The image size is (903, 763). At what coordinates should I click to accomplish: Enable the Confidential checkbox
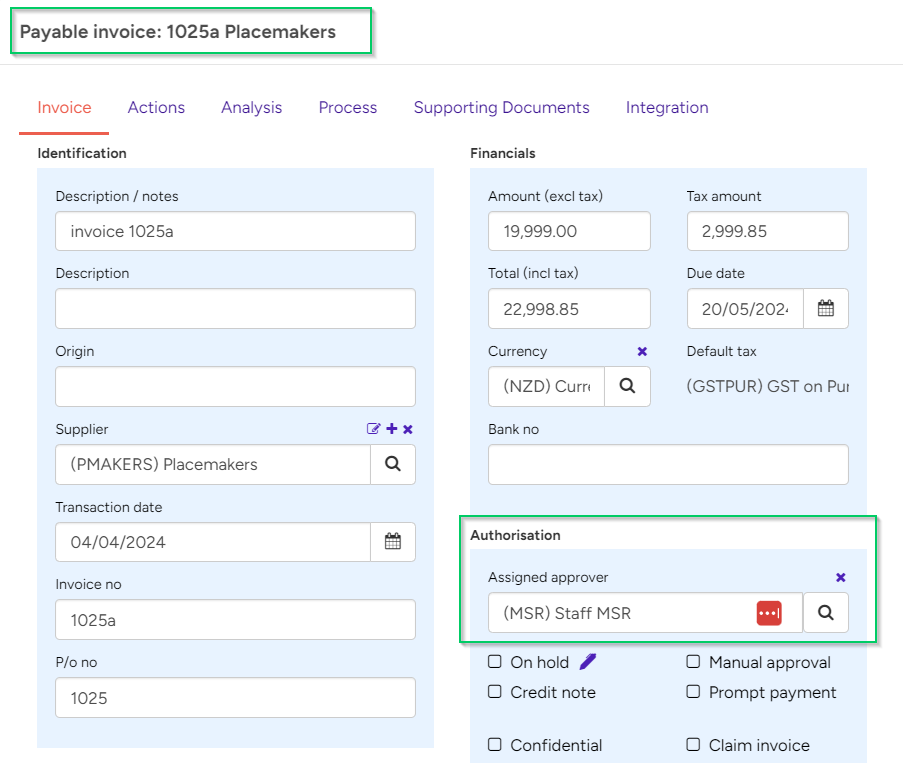pyautogui.click(x=495, y=745)
